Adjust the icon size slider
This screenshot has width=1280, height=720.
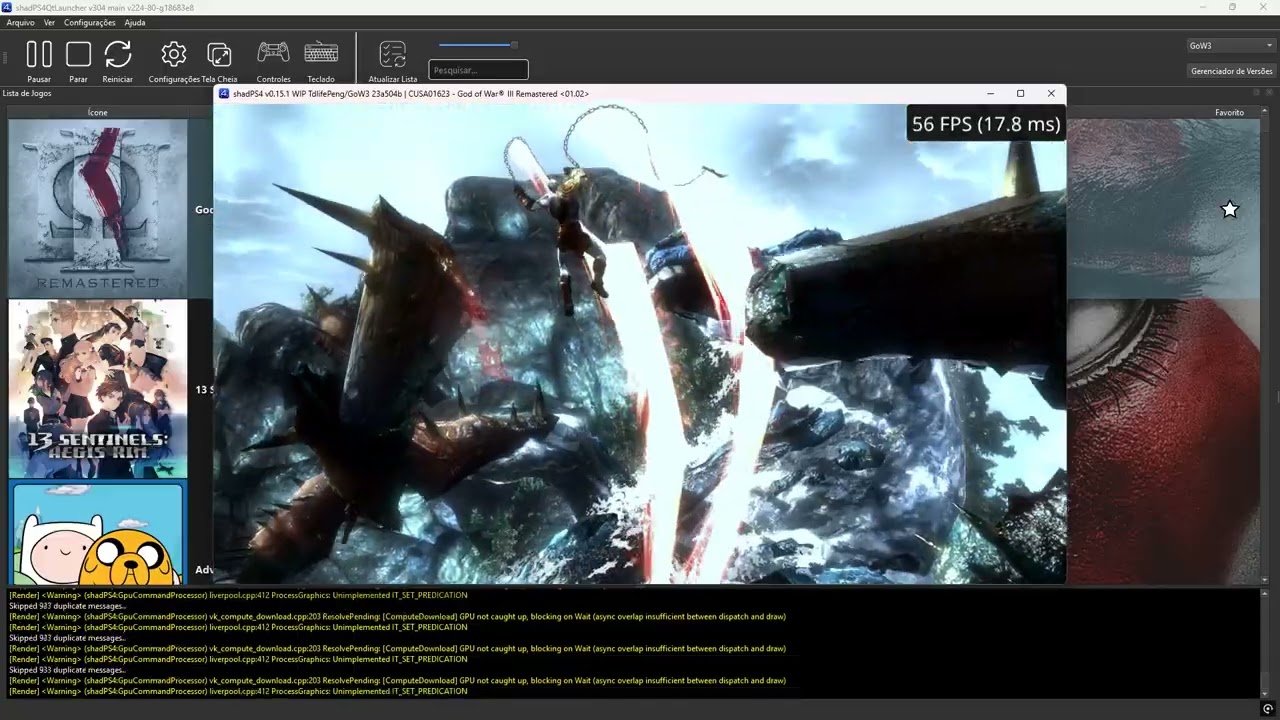click(x=478, y=45)
